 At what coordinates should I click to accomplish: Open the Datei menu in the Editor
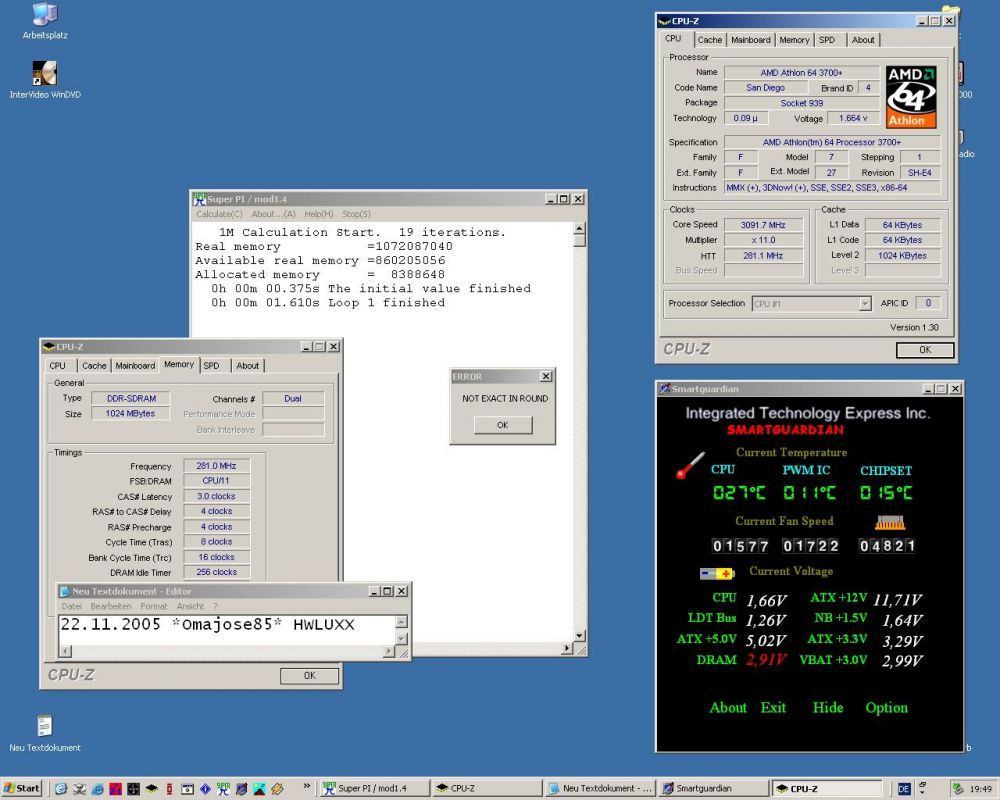tap(71, 606)
